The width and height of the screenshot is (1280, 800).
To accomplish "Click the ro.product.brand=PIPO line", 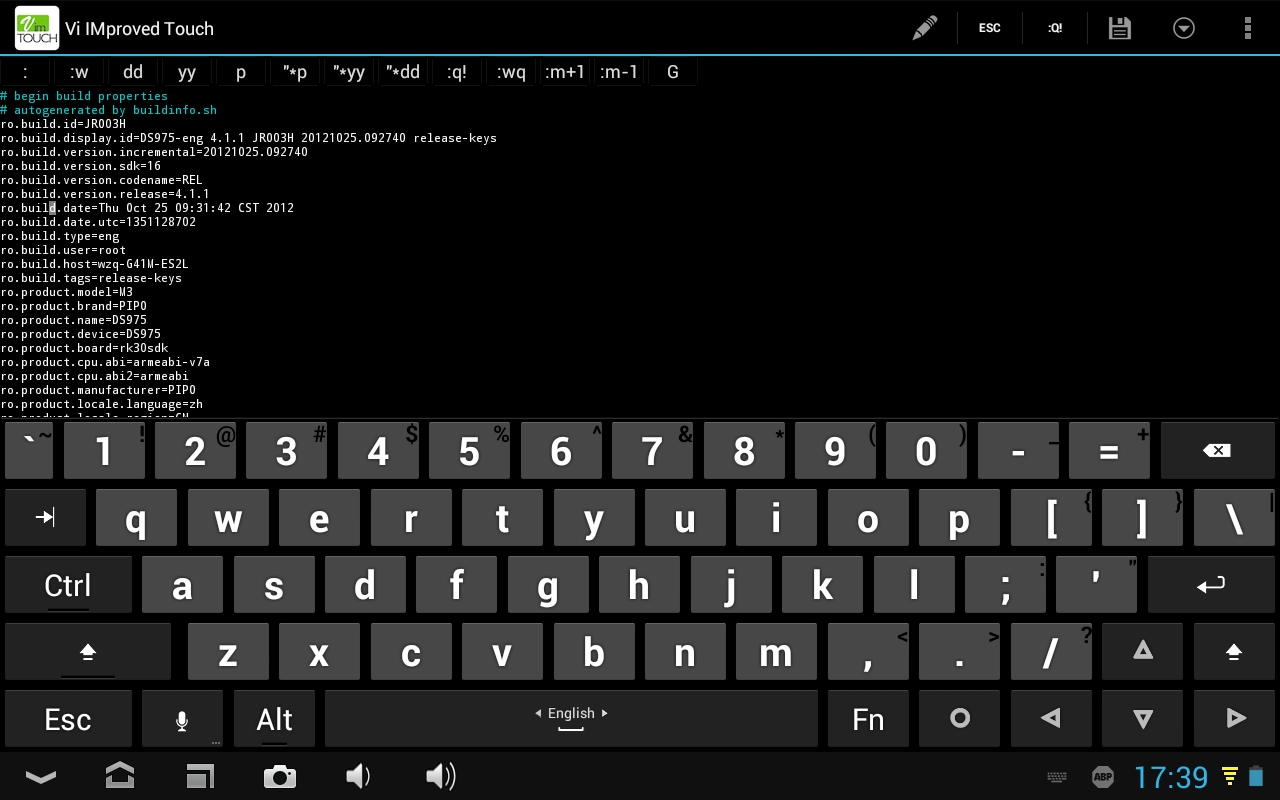I will [74, 306].
